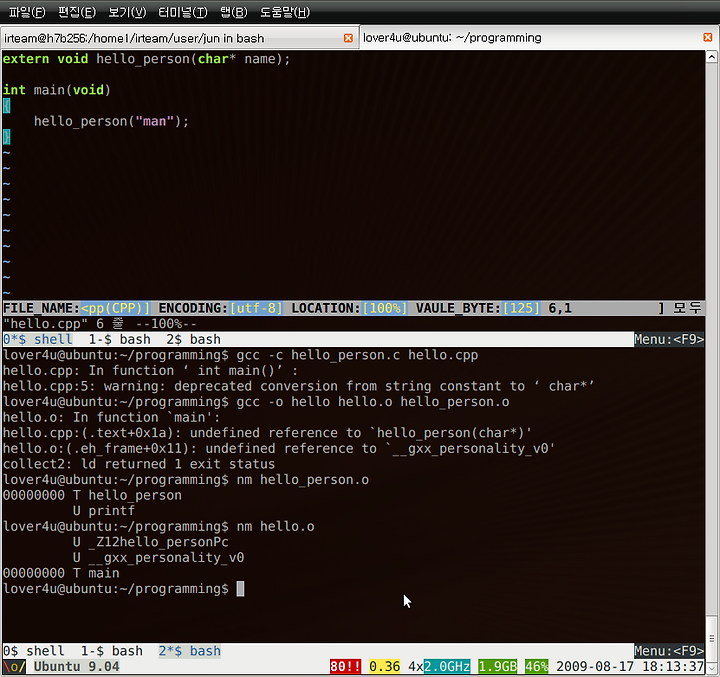Open the 편집(E) menu

[77, 12]
